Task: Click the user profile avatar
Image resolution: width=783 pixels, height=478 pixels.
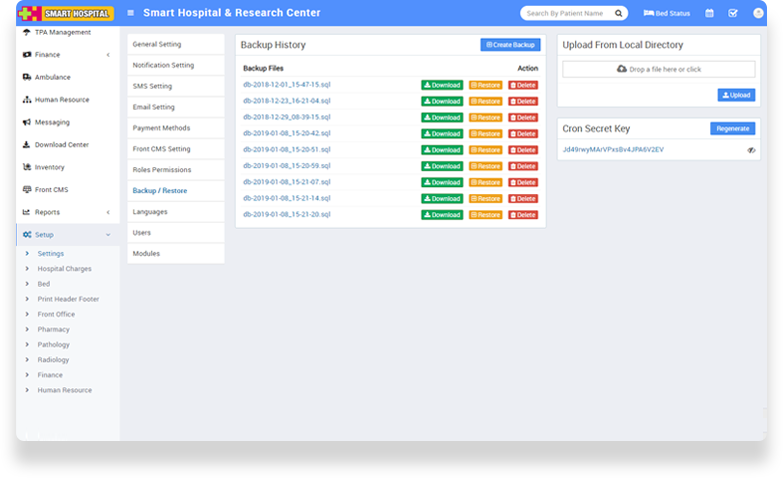Action: pyautogui.click(x=757, y=13)
